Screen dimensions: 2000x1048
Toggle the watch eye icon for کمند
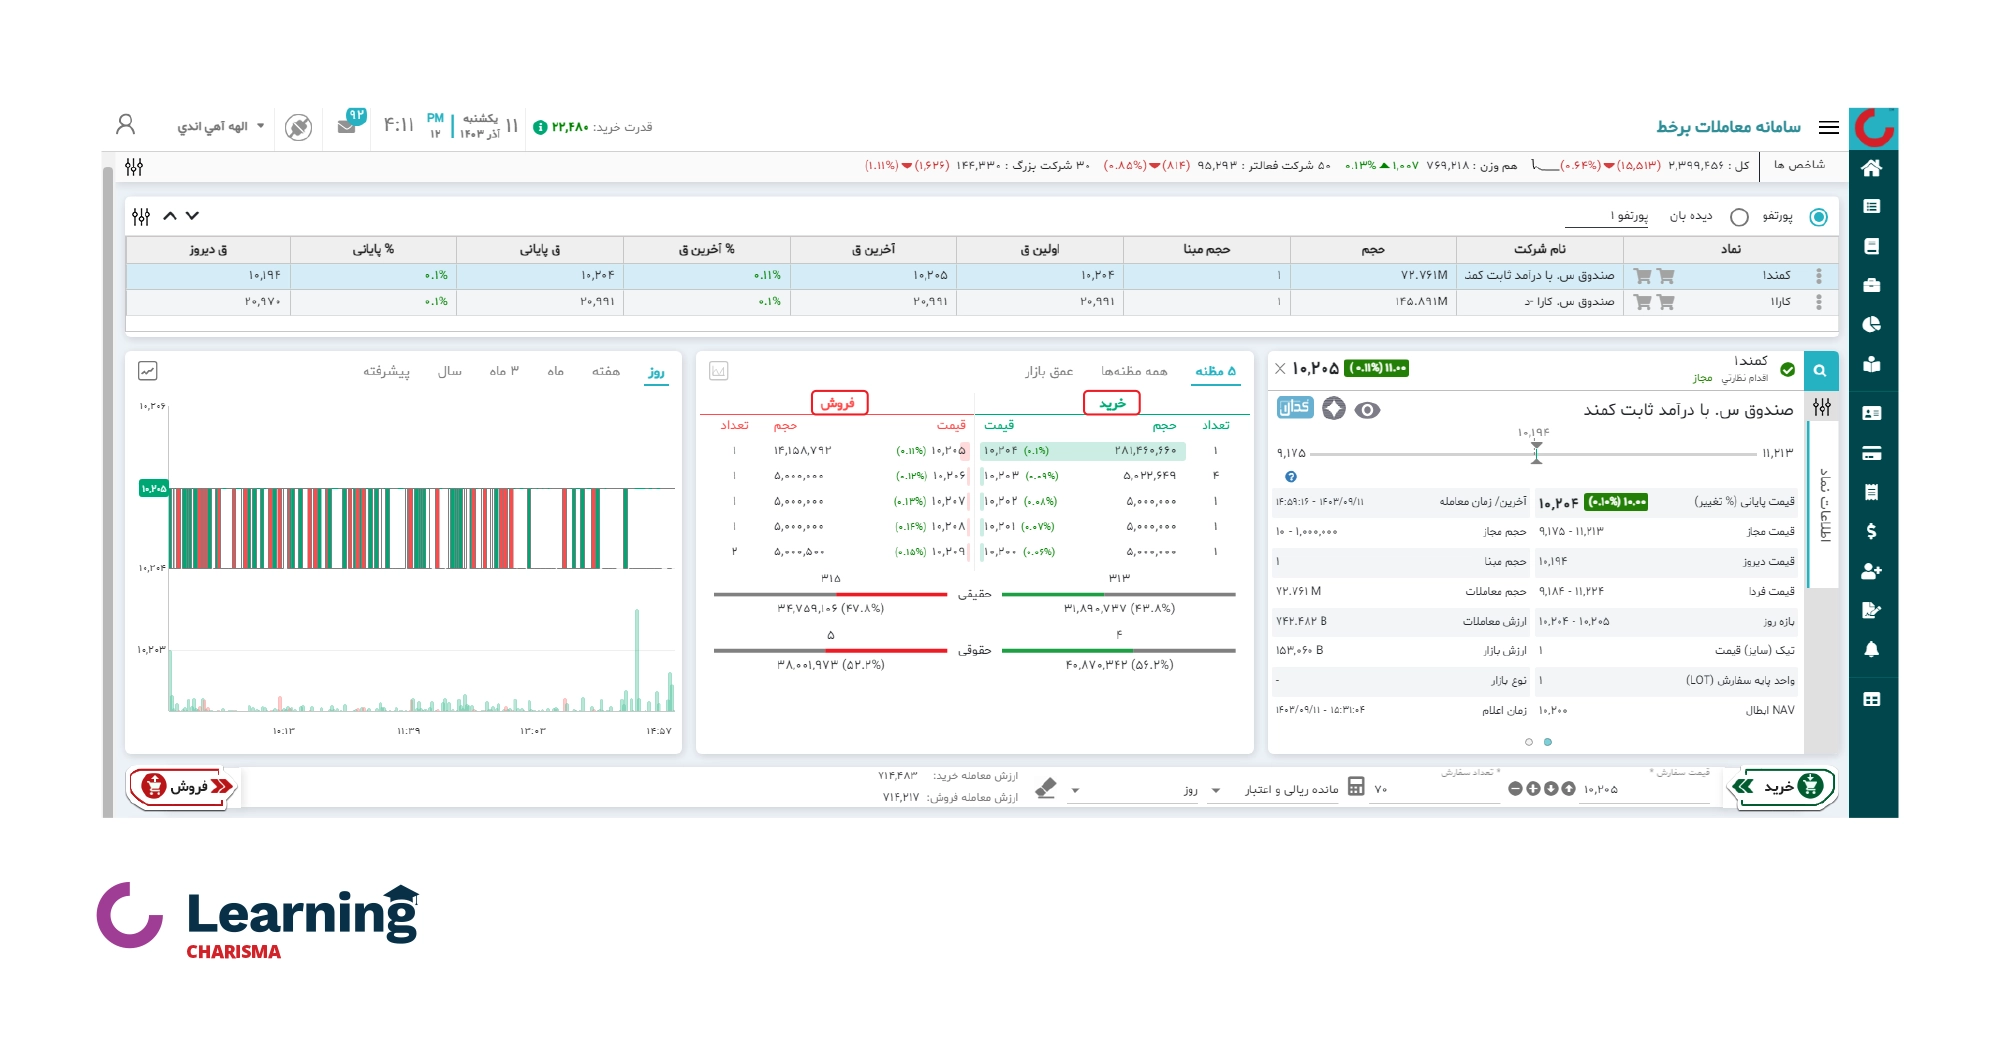coord(1367,410)
